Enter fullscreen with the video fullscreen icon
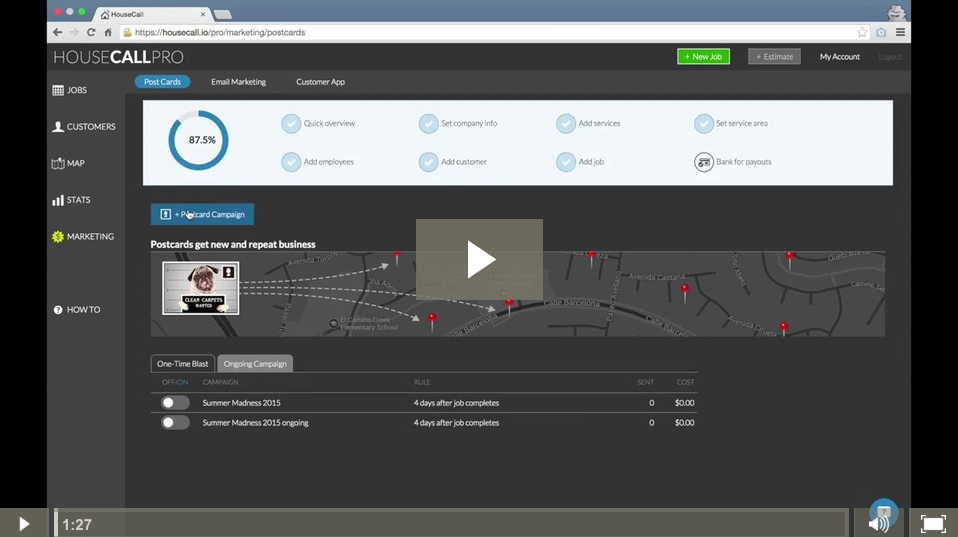This screenshot has height=537, width=958. (x=933, y=524)
